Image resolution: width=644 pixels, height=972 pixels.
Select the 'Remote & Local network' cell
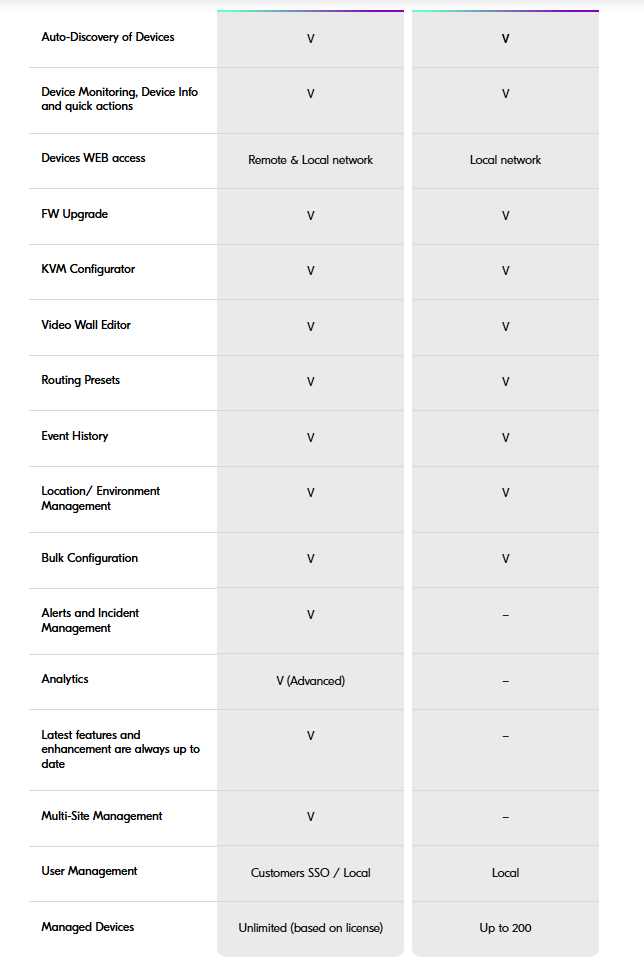(x=310, y=160)
